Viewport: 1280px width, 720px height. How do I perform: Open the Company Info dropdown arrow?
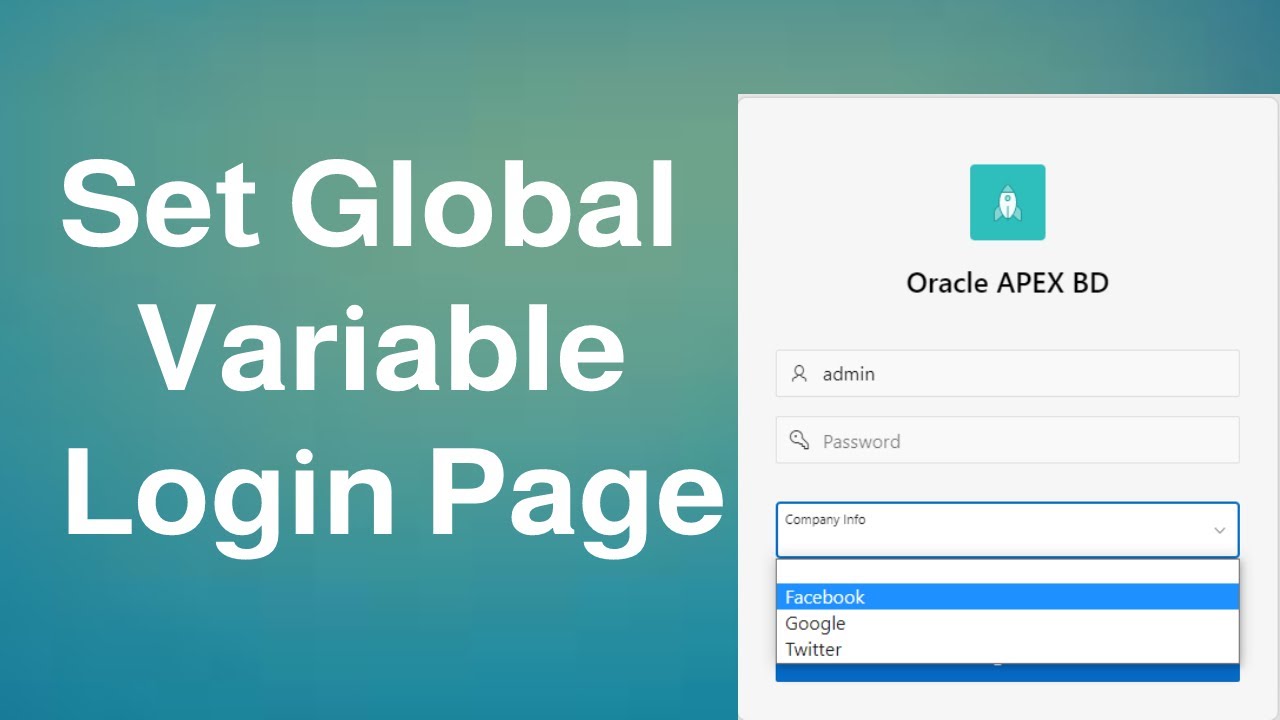pos(1219,530)
